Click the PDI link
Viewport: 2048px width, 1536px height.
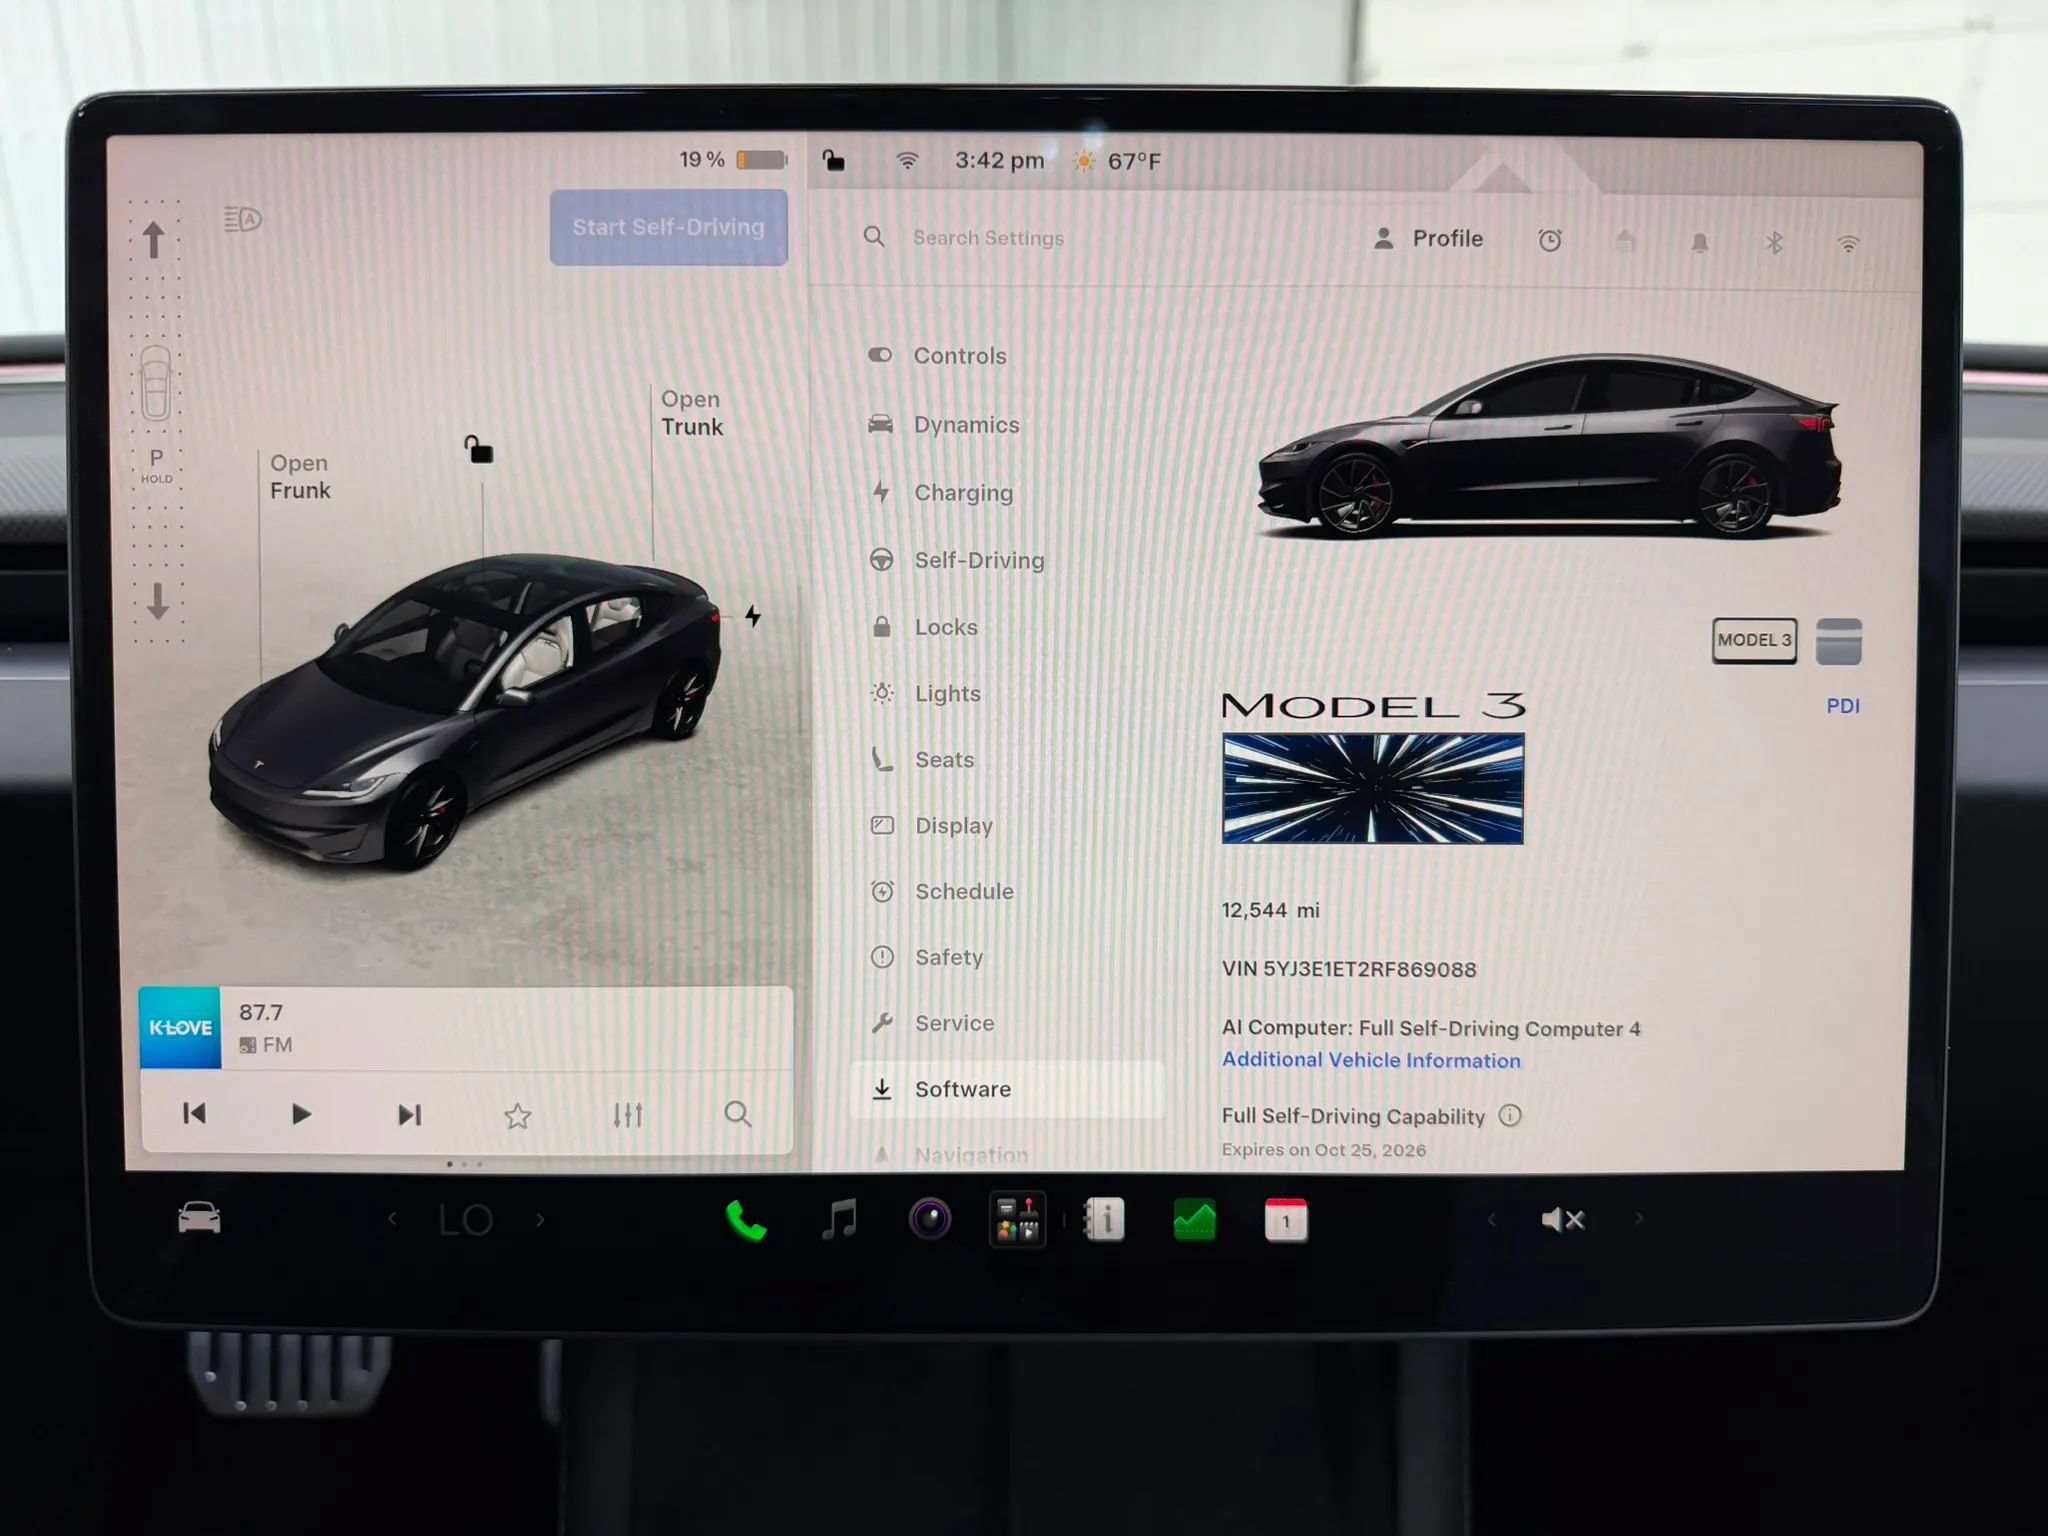click(x=1843, y=706)
